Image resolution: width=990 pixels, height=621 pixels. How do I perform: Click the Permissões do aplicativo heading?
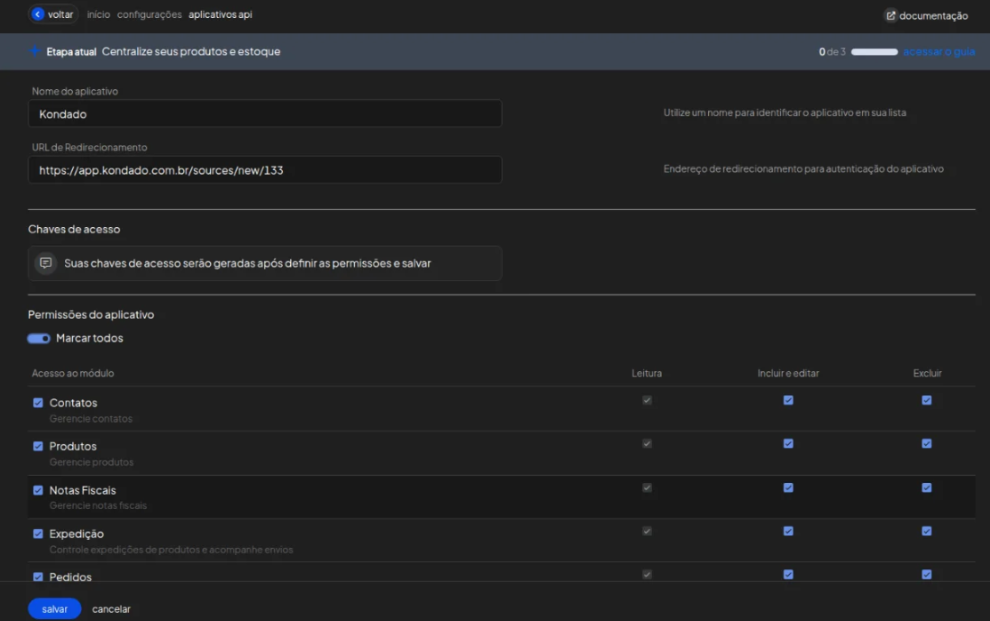[91, 314]
